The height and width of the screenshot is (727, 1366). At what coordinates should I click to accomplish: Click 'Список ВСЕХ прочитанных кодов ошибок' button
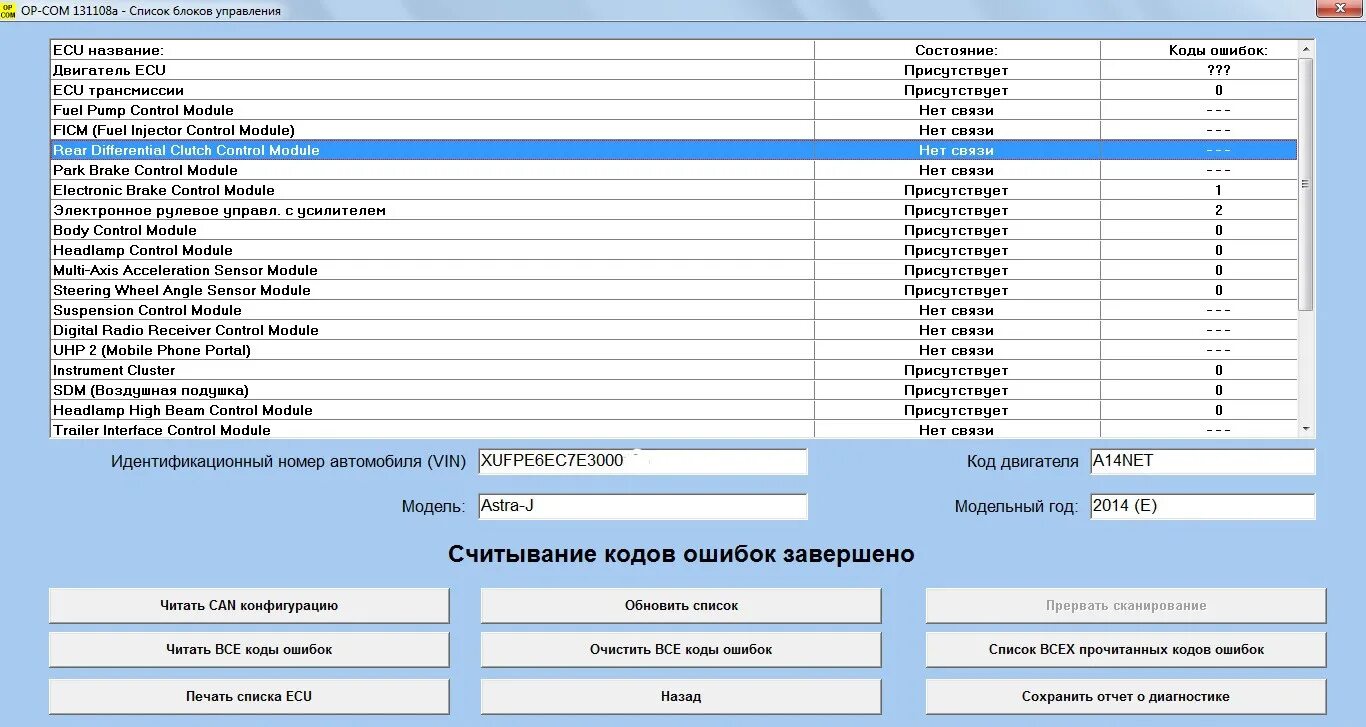click(x=1126, y=649)
